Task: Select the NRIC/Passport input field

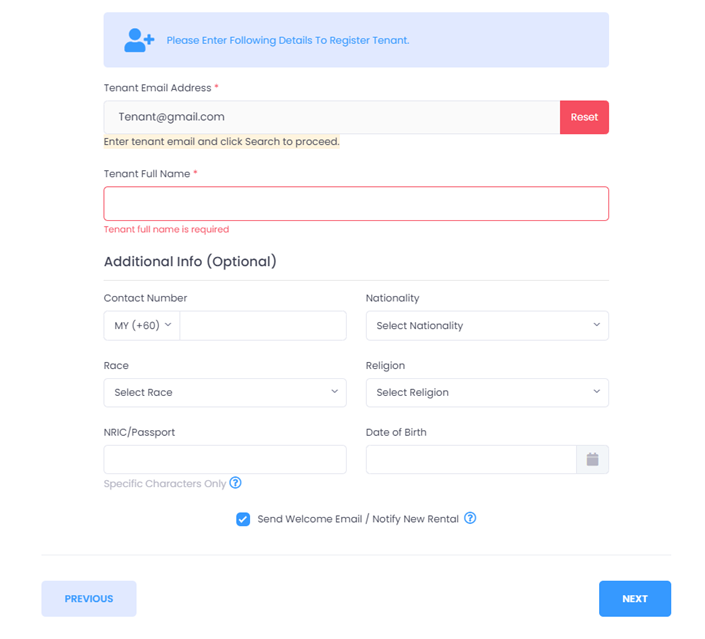Action: point(225,459)
